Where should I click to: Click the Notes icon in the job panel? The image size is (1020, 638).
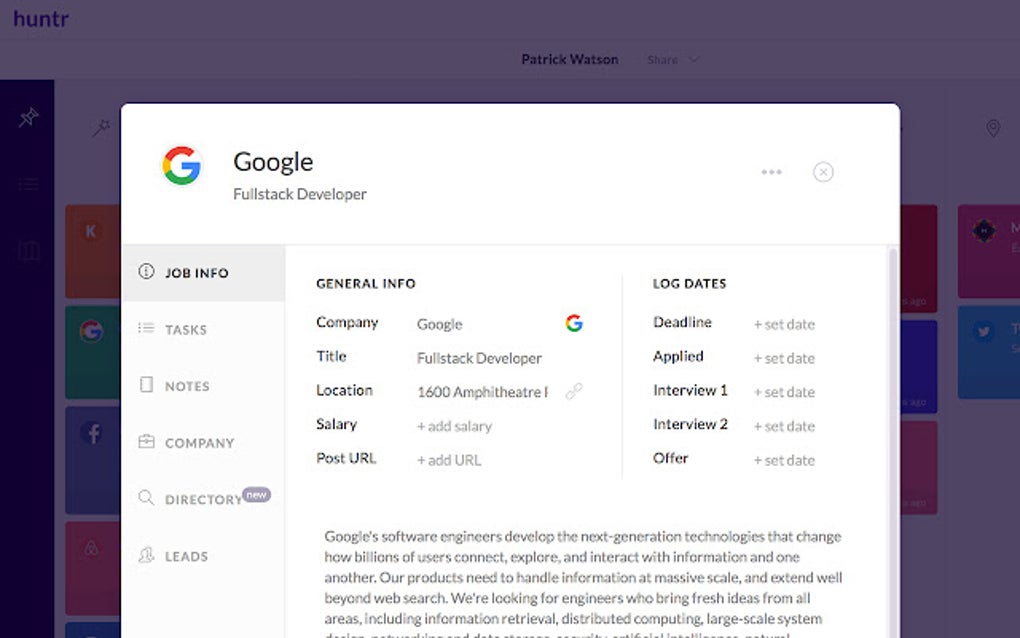tap(146, 386)
